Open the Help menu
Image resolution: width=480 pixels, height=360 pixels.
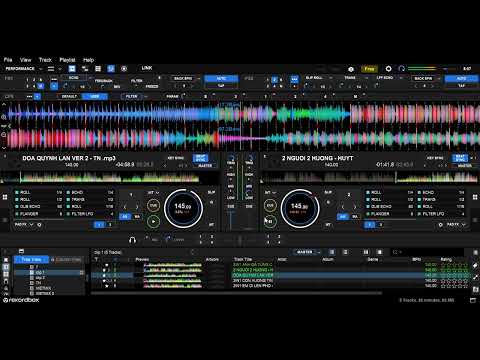click(88, 60)
